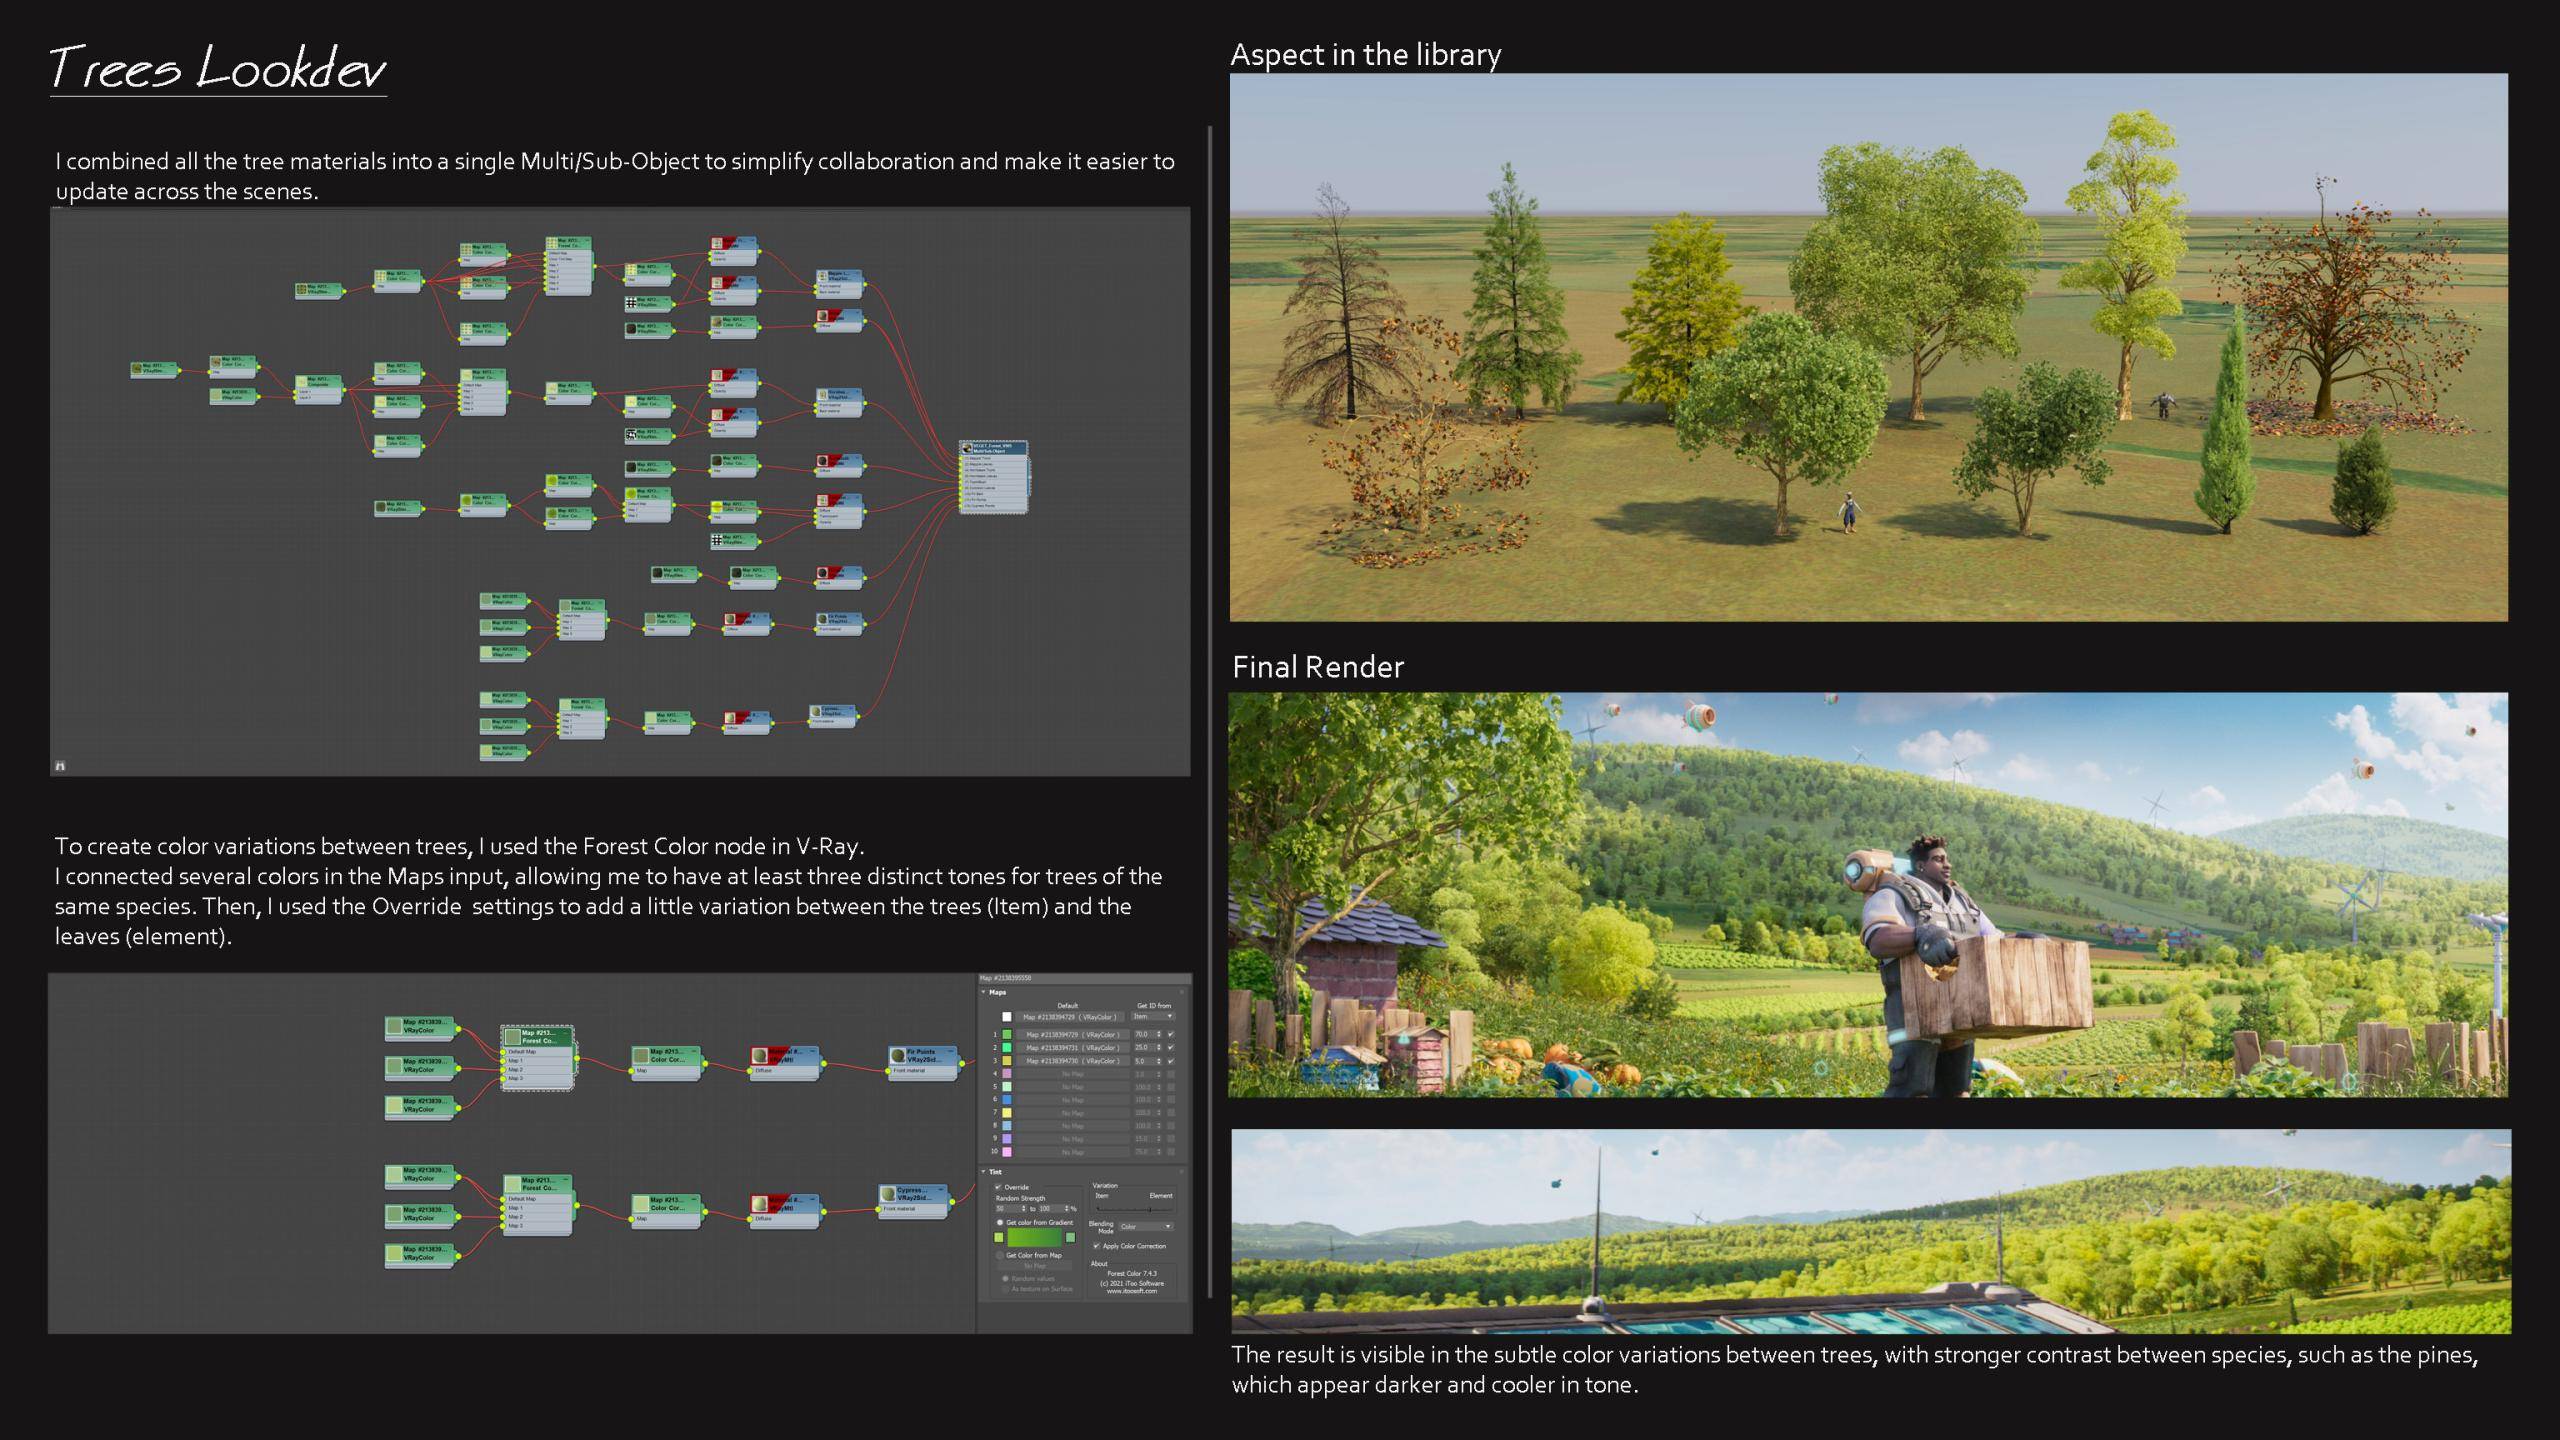Image resolution: width=2560 pixels, height=1440 pixels.
Task: Click the bottommost VRayColor node swatch in lower graph
Action: click(x=394, y=1254)
